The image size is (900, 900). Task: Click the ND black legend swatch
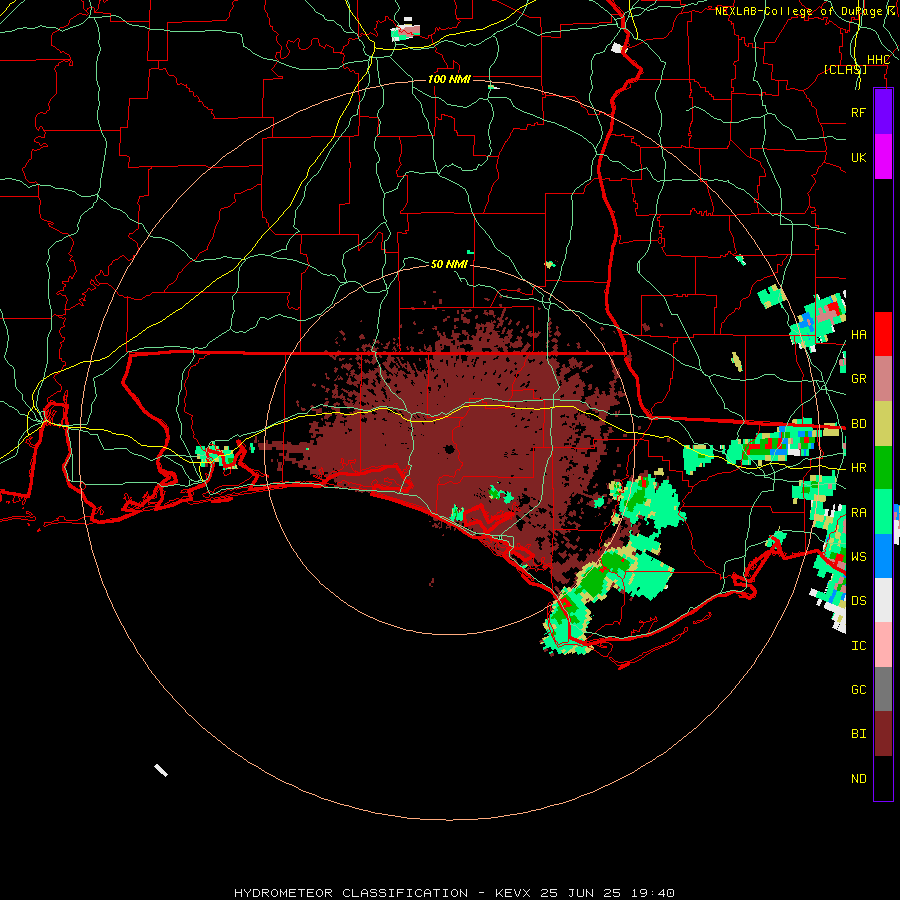[x=883, y=778]
